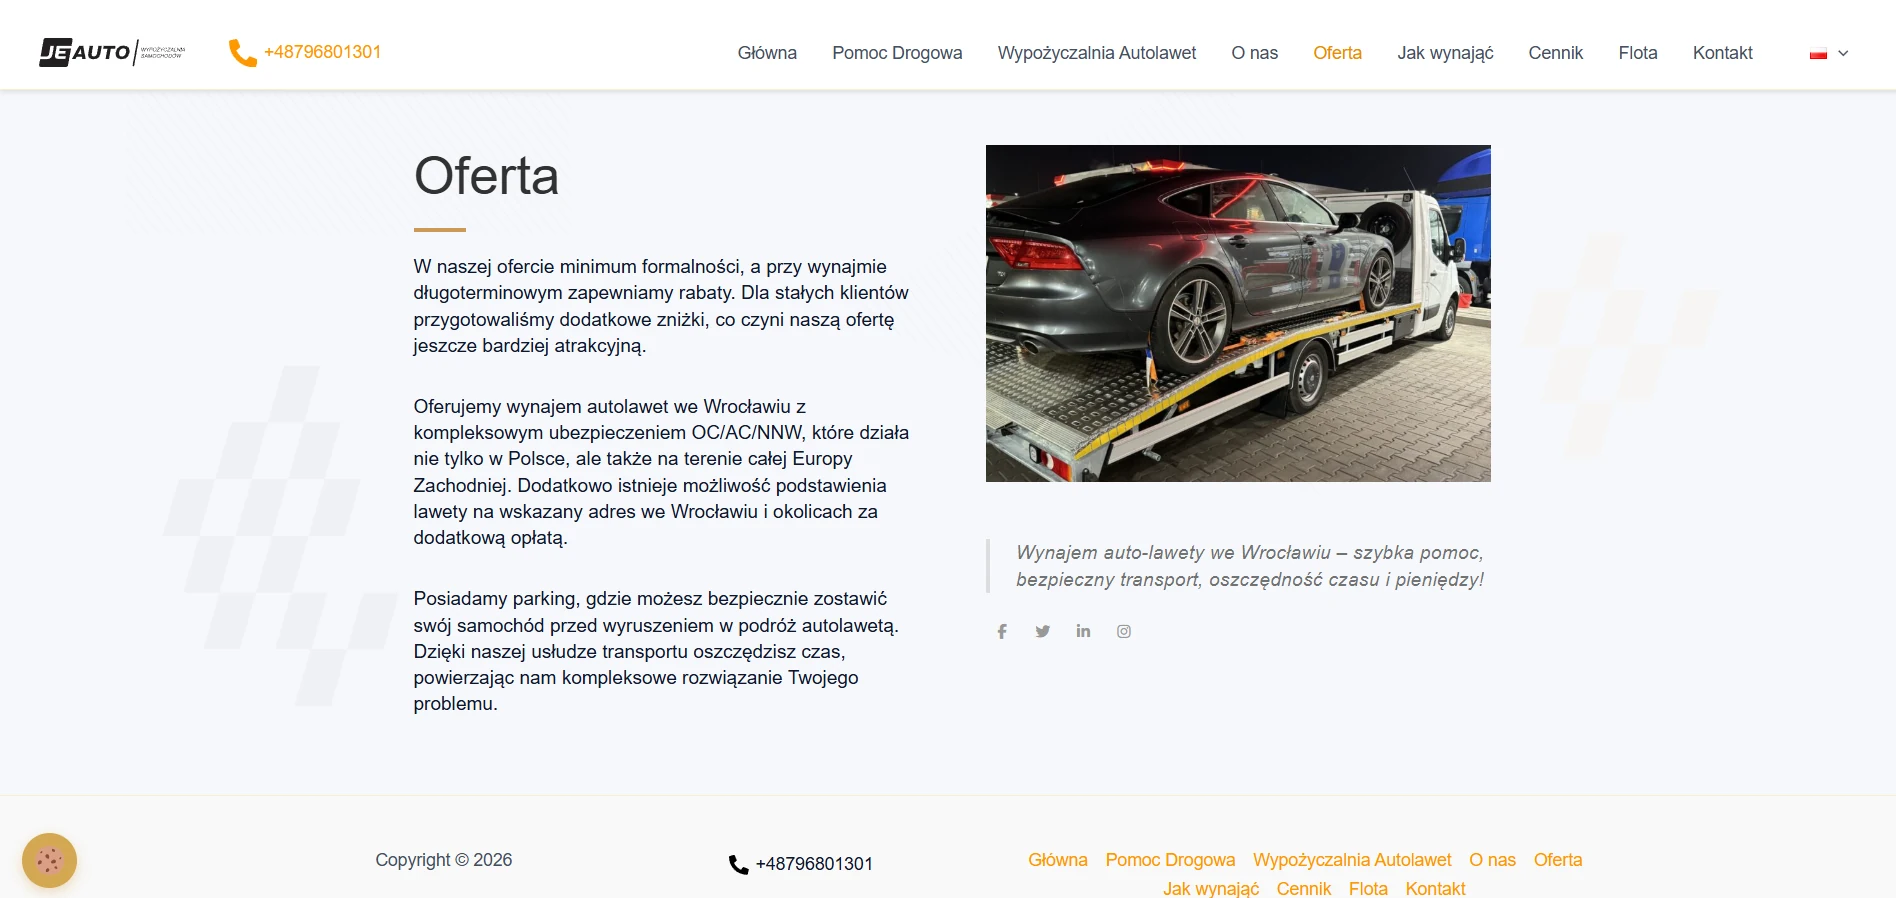Open Jak wynająć in header menu

pyautogui.click(x=1445, y=53)
